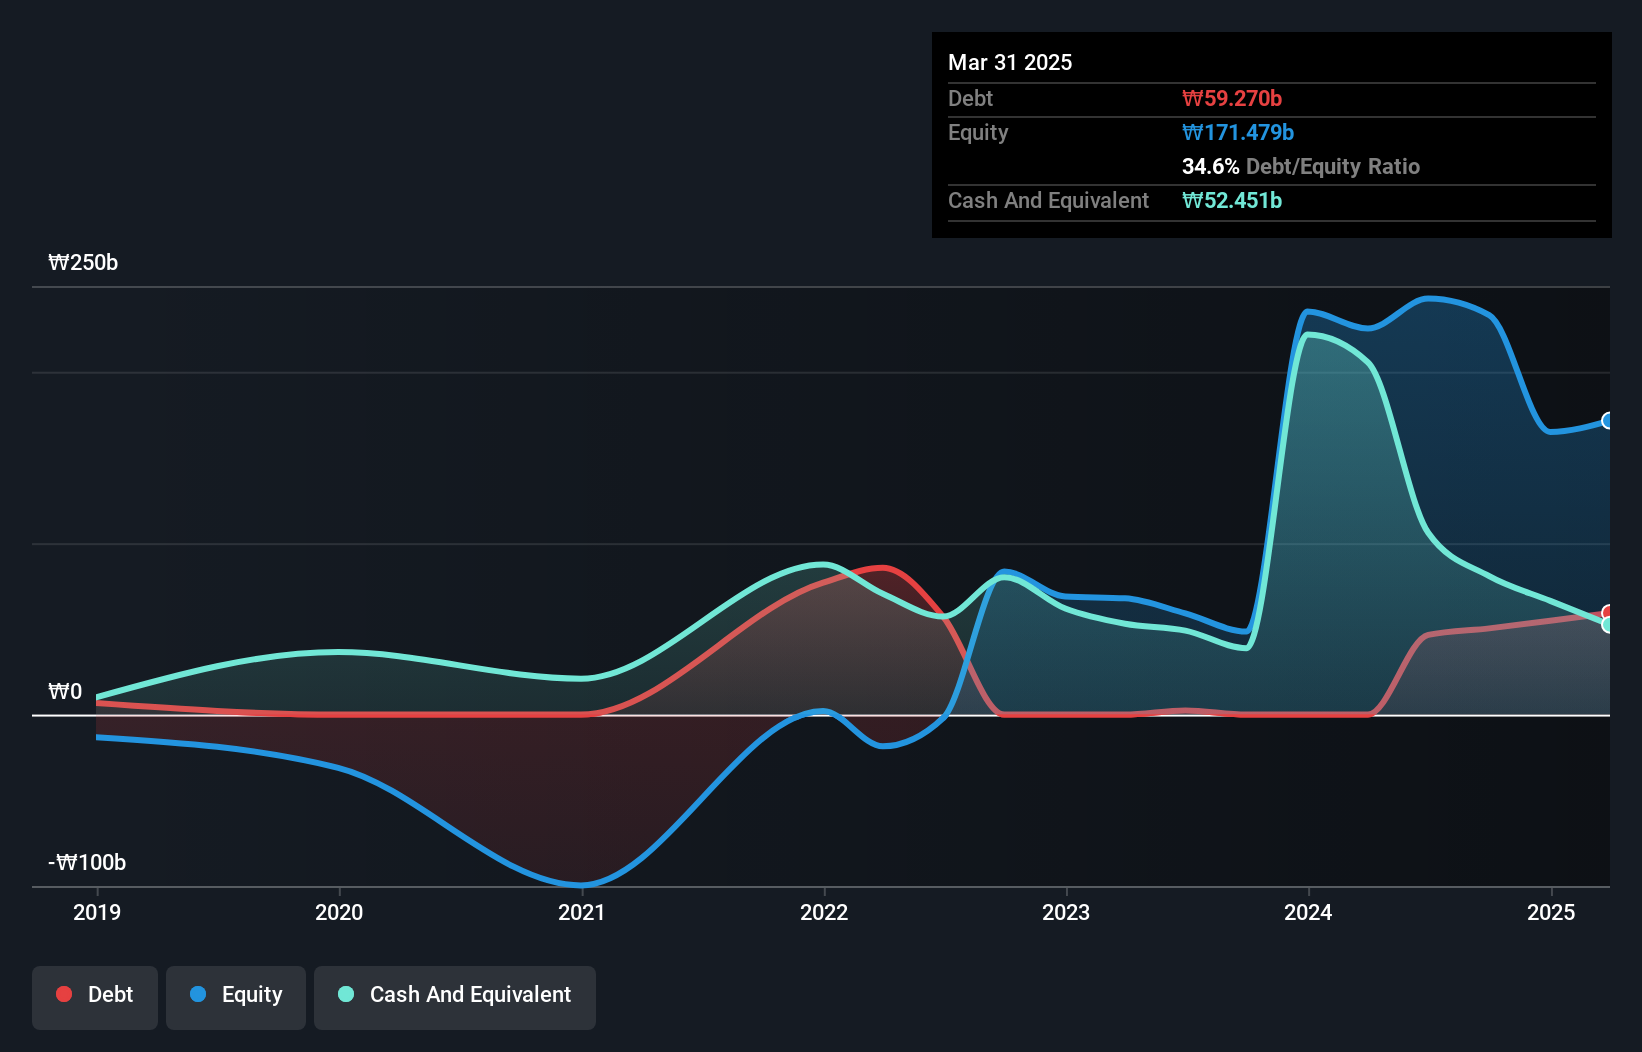Select the red debt endpoint marker on chart
This screenshot has height=1052, width=1642.
coord(1606,611)
